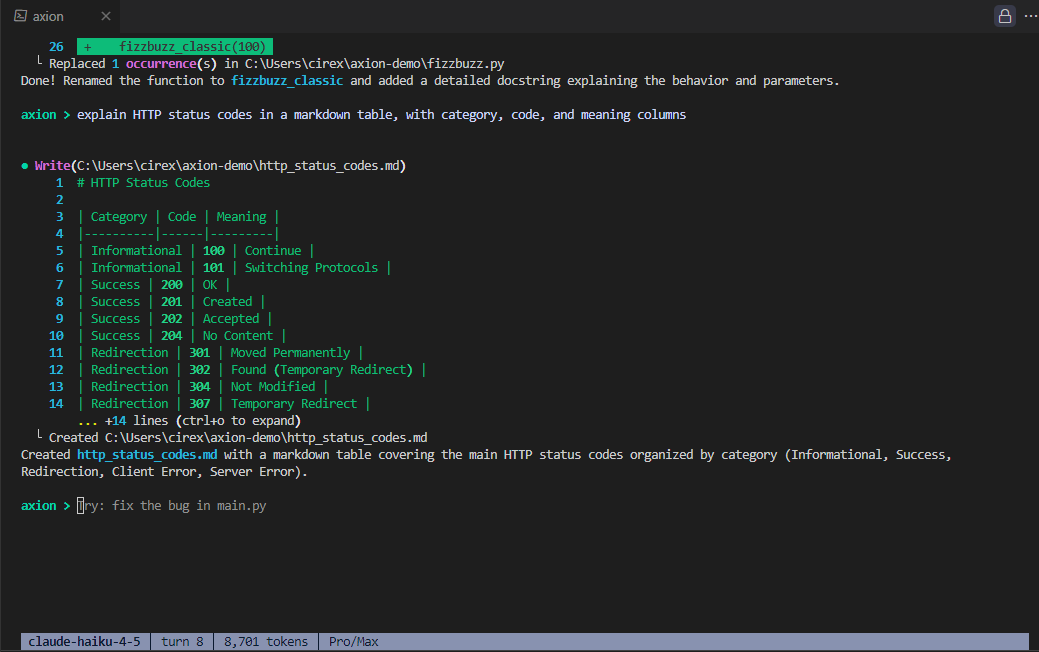
Task: Click the '202 | Accepted' table row
Action: (174, 319)
